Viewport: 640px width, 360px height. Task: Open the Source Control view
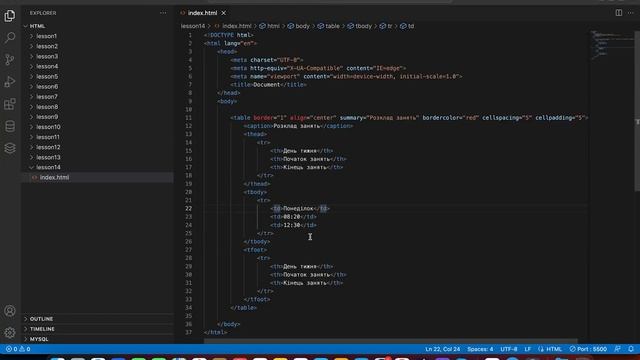click(10, 60)
